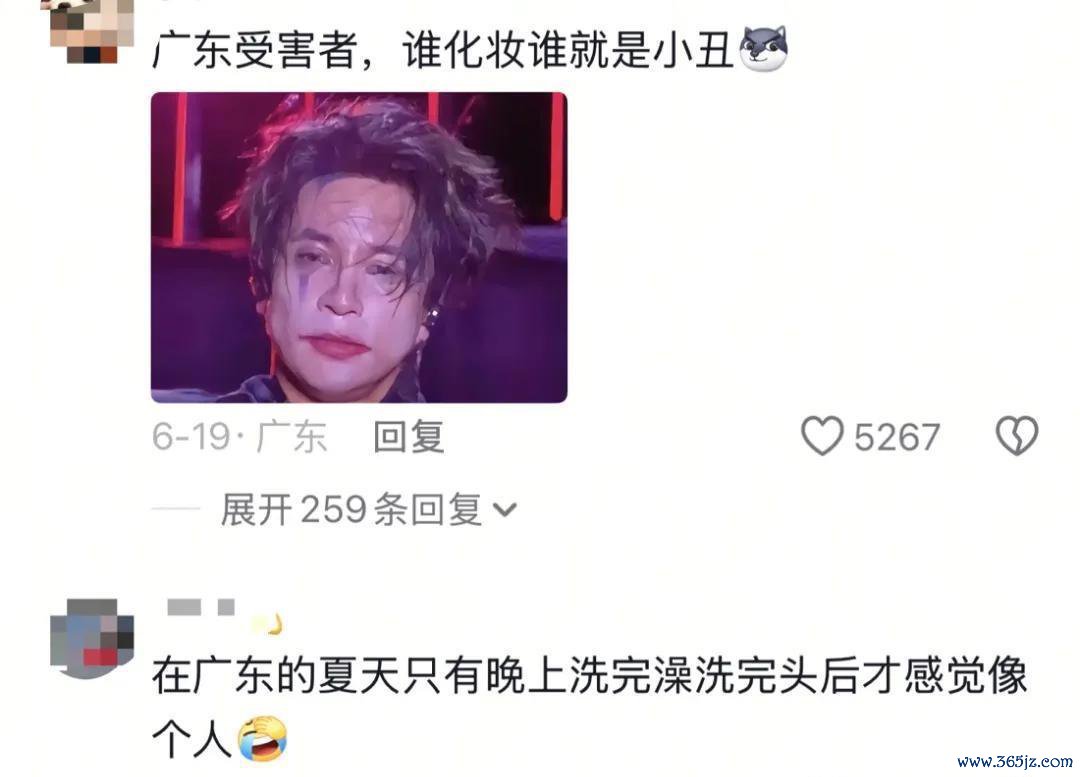Select the comment text 广东受害者,谁化妆谁就是小丑
Image resolution: width=1080 pixels, height=777 pixels.
pos(443,50)
